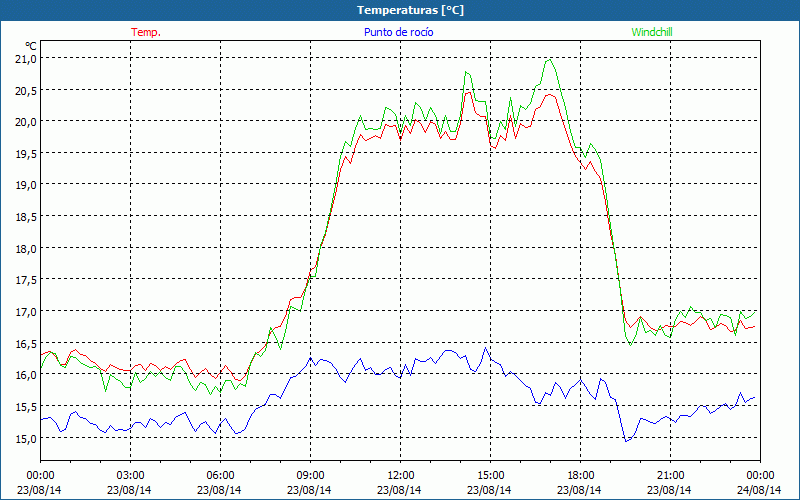This screenshot has height=500, width=800.
Task: Click the 19,5 y-axis value
Action: [26, 154]
